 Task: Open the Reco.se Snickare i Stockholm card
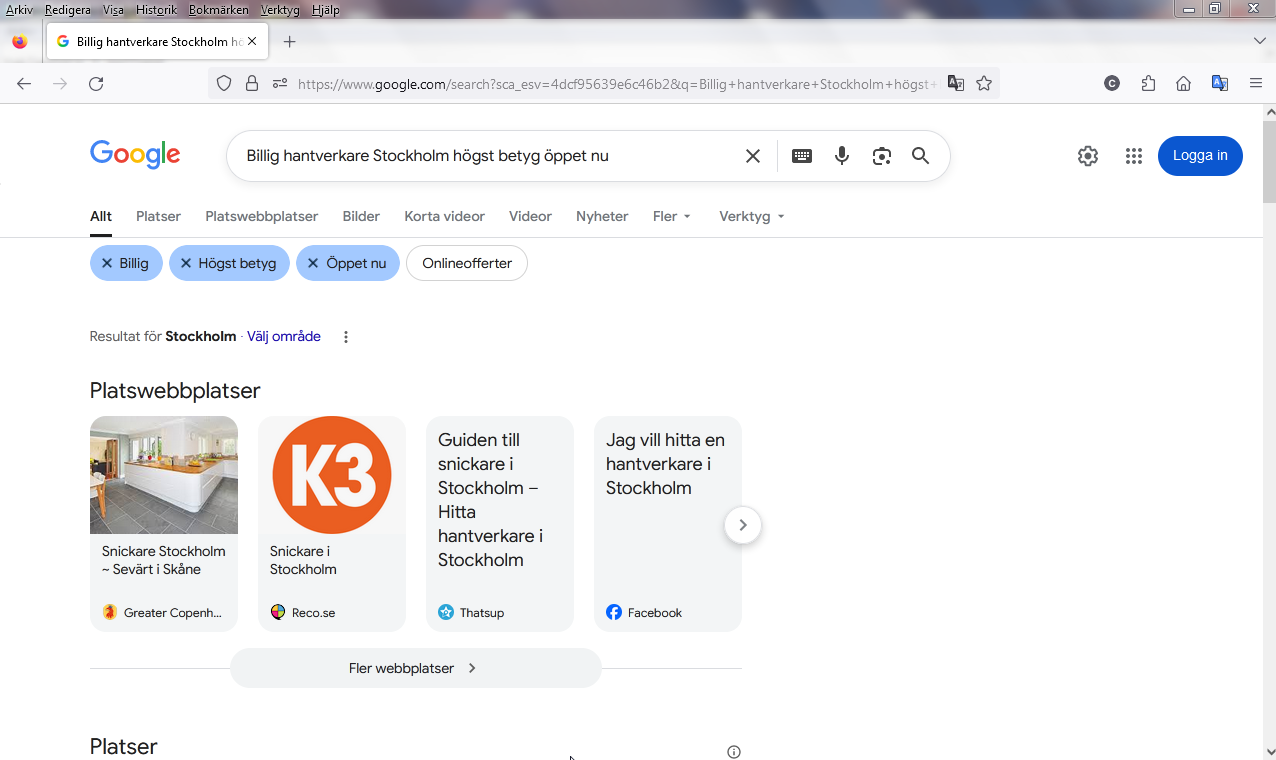tap(331, 523)
